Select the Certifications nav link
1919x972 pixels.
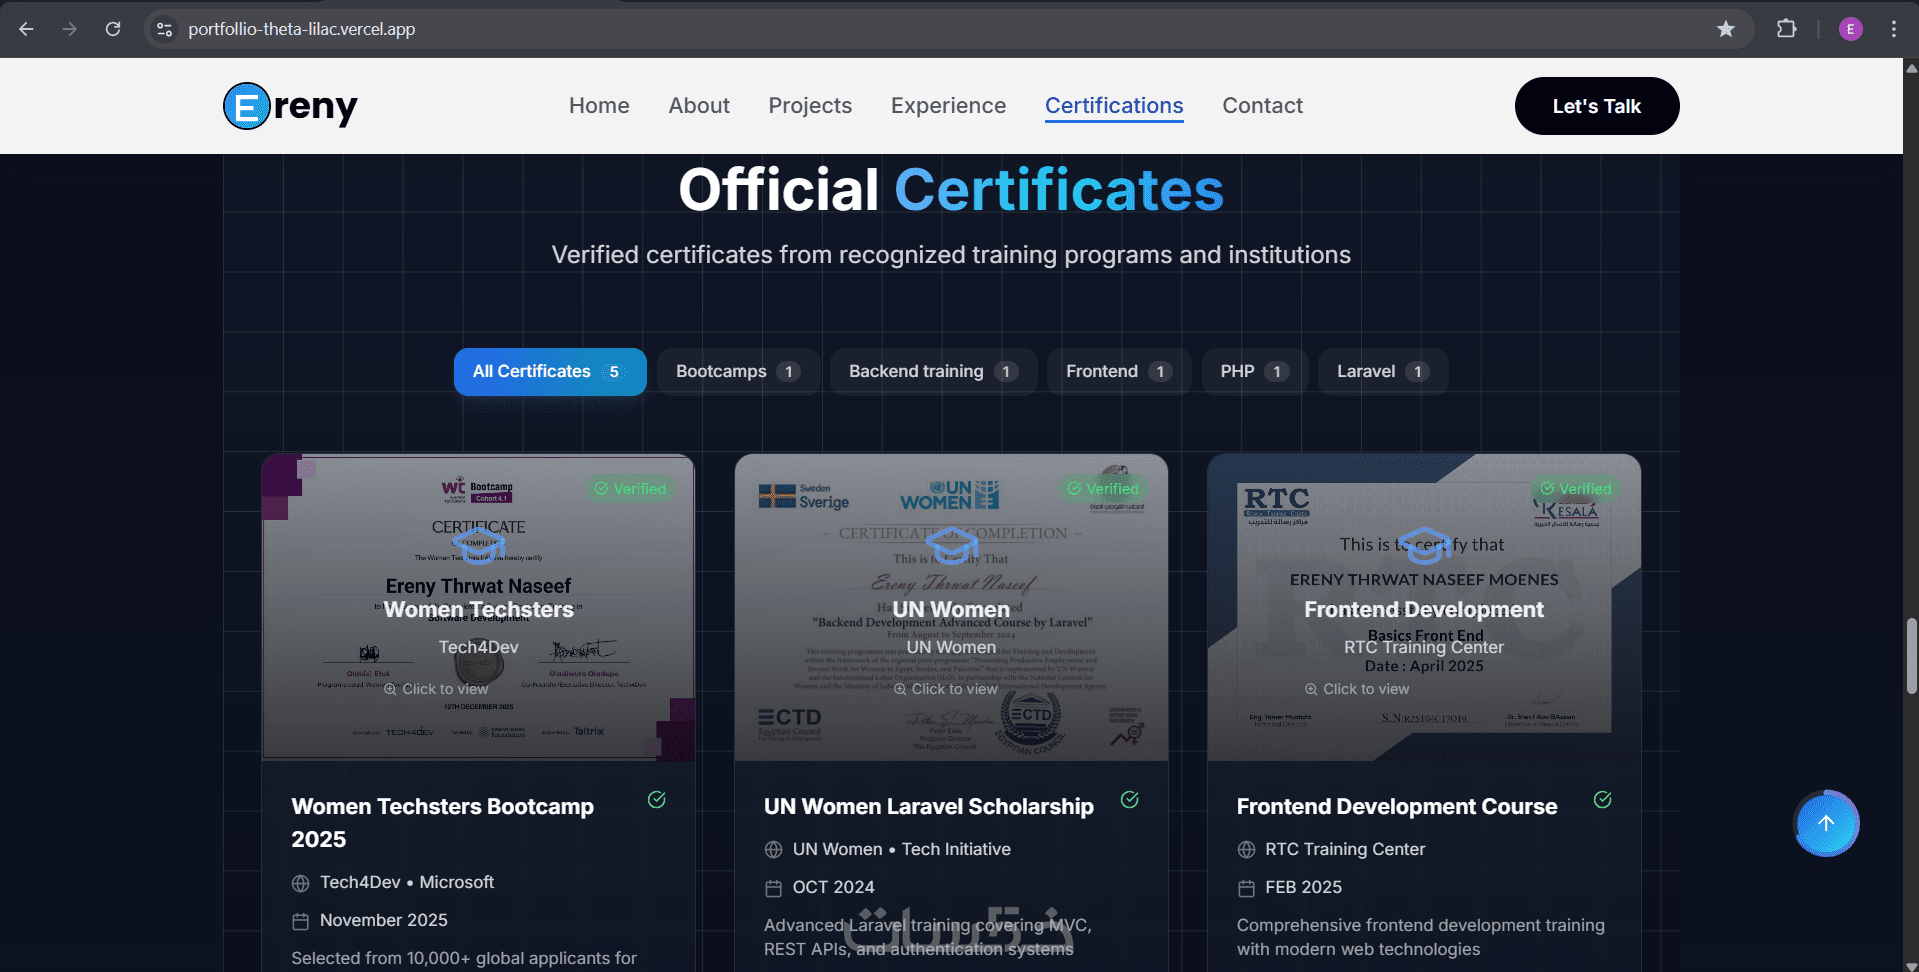tap(1114, 106)
